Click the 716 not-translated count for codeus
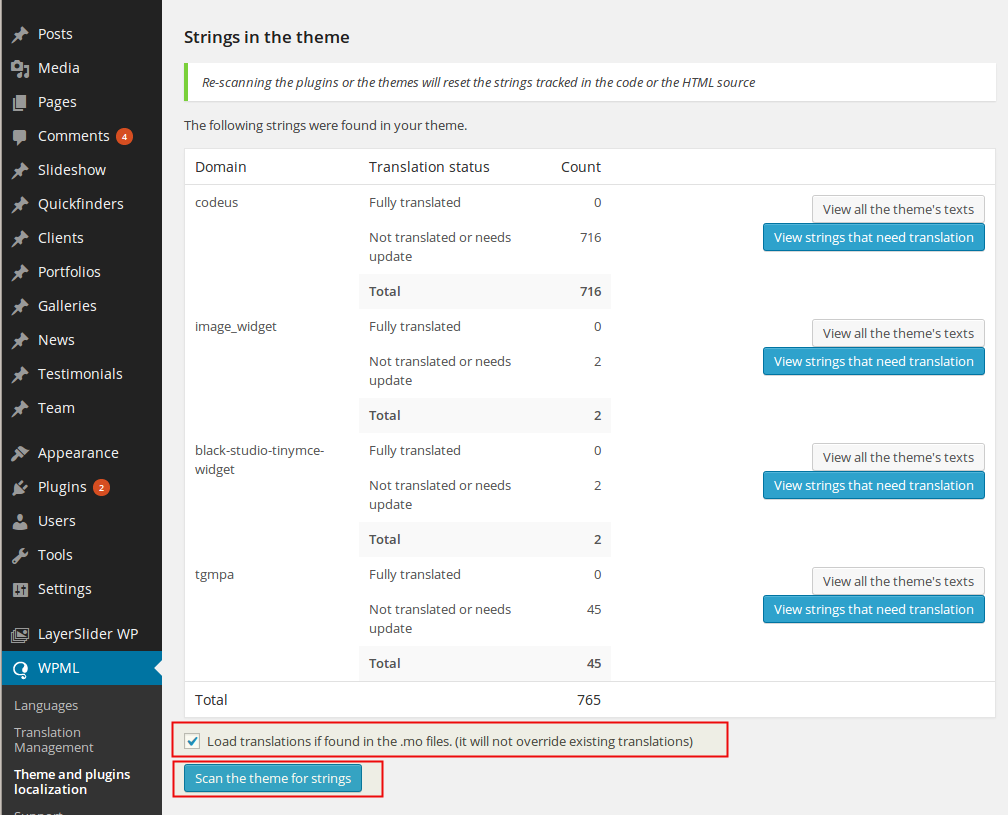Viewport: 1008px width, 815px height. [x=590, y=238]
